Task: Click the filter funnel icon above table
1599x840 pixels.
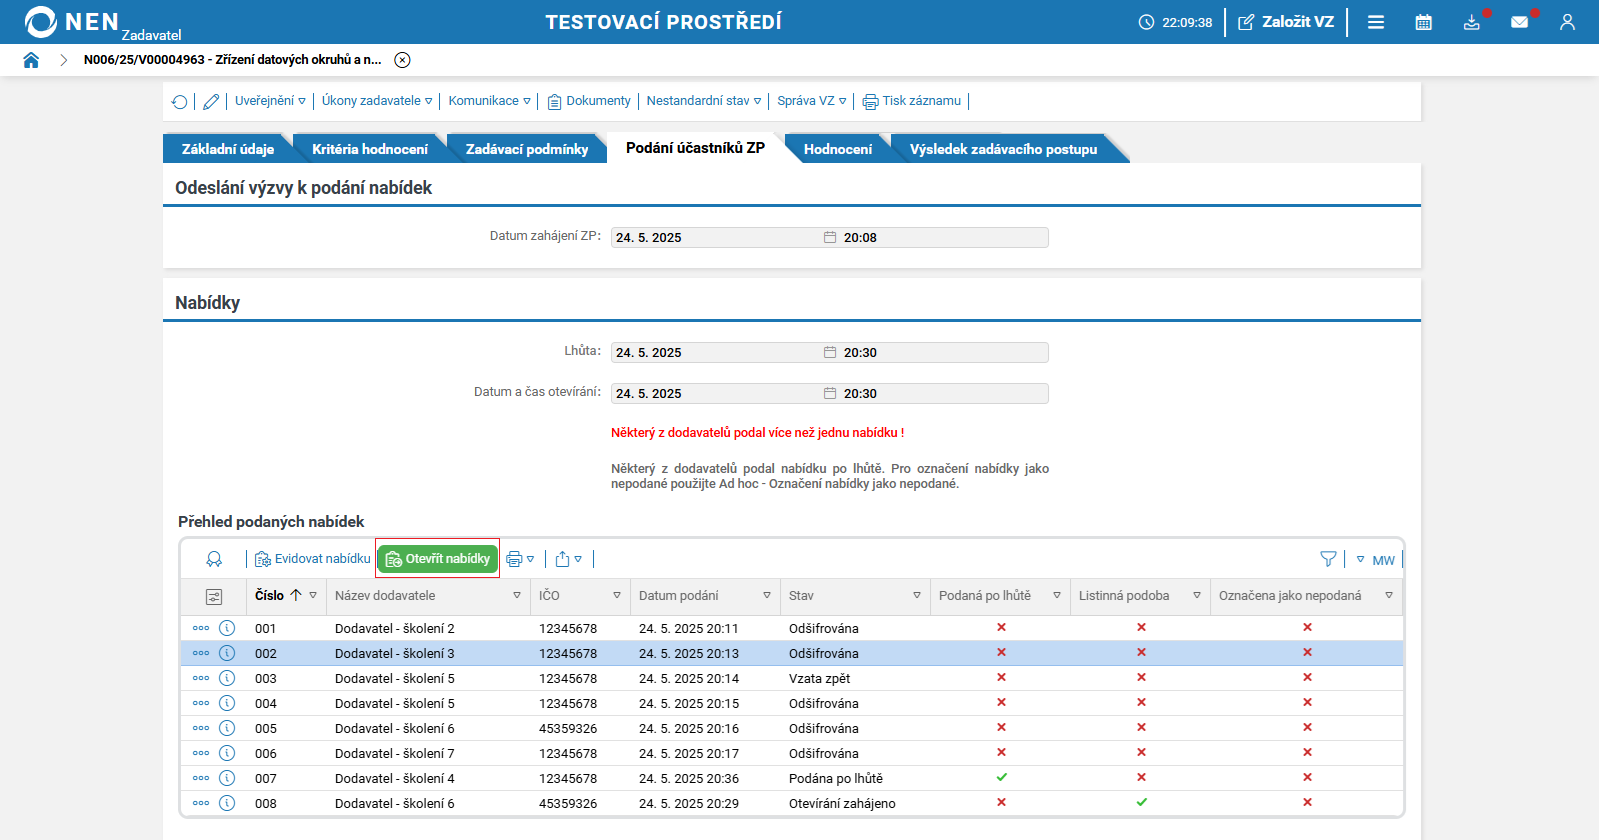Action: [x=1328, y=559]
